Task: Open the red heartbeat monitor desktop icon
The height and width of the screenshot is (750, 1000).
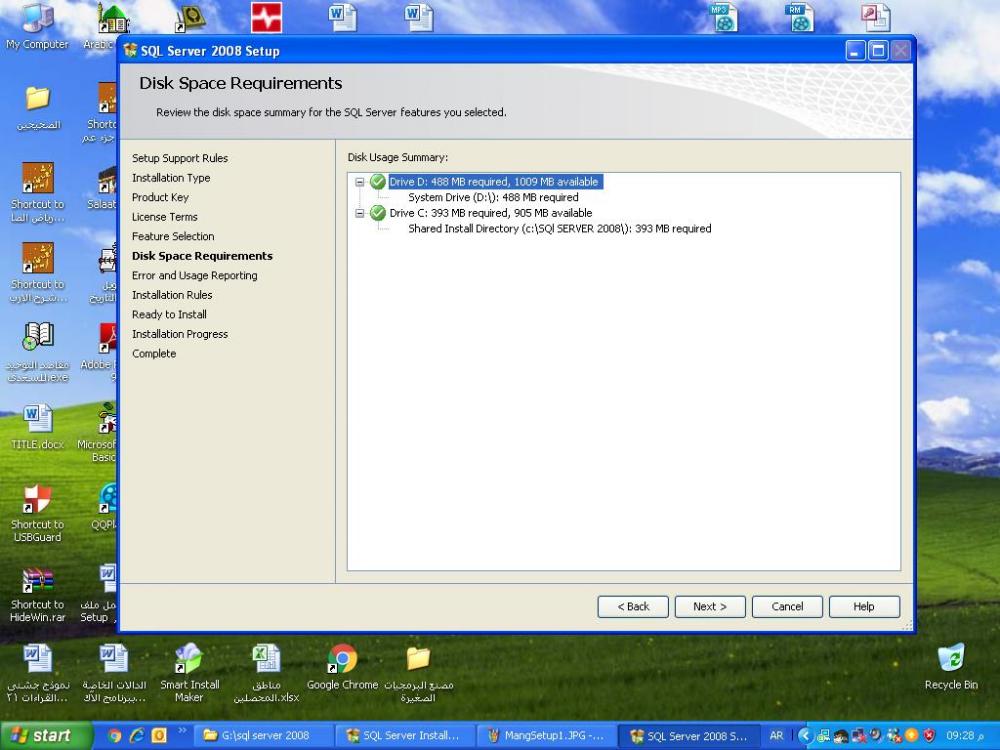Action: point(266,17)
